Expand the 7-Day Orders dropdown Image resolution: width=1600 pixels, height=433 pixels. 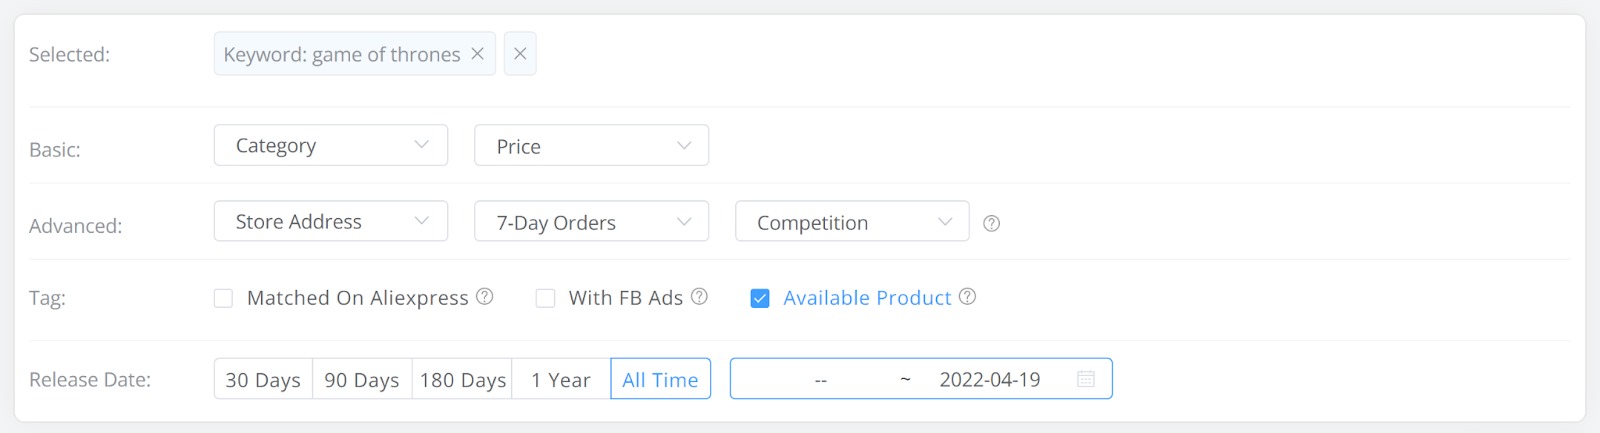[x=592, y=222]
